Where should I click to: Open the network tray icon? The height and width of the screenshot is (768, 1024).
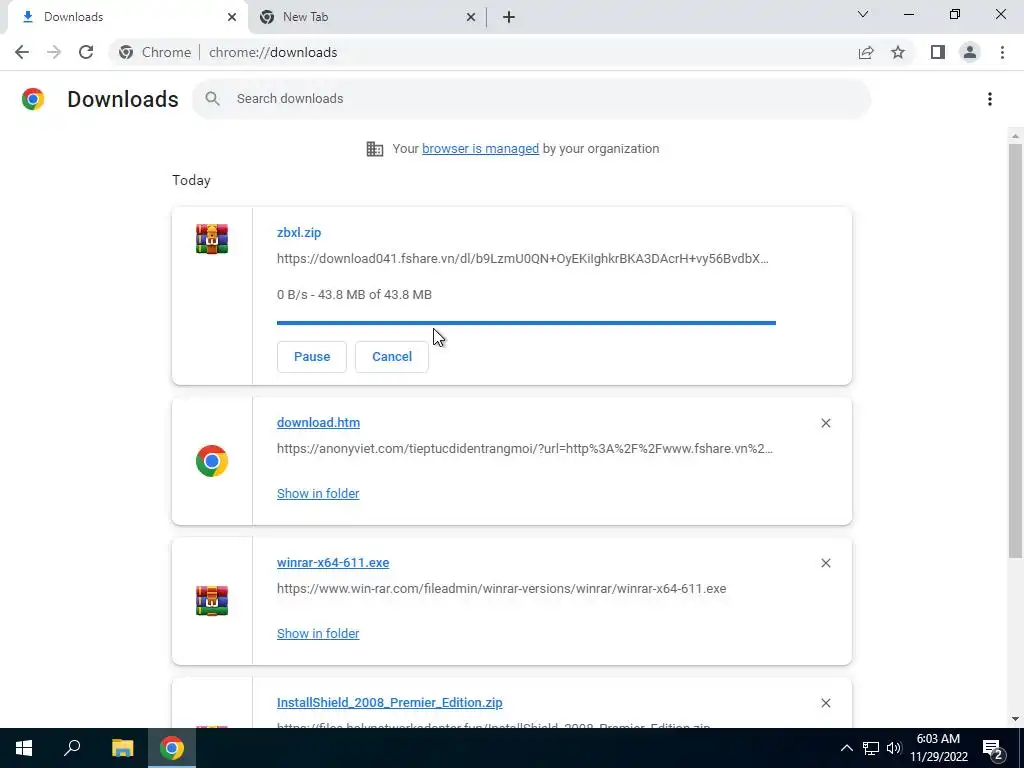point(871,748)
